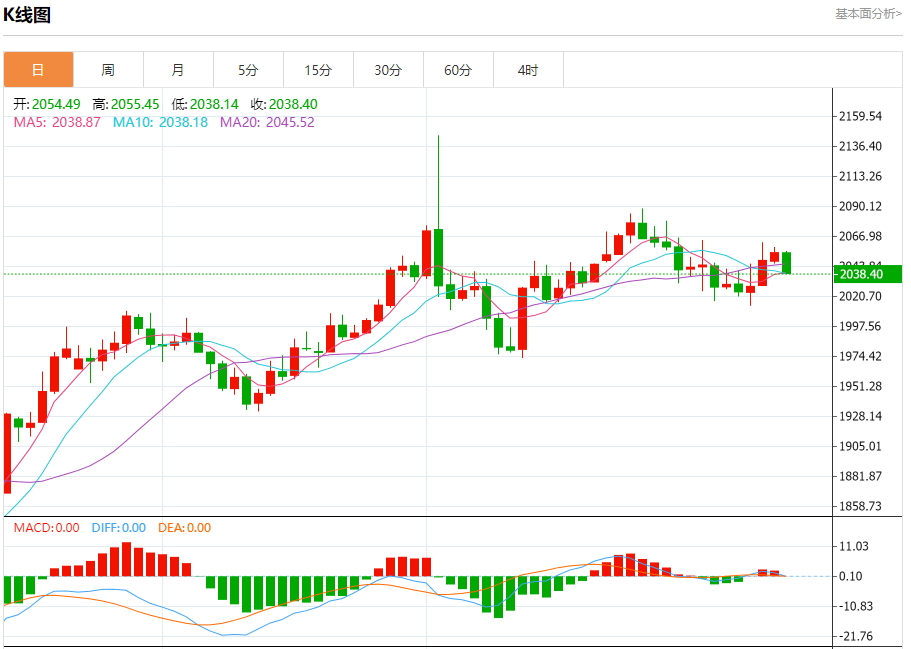Click the K线图 heading
The width and height of the screenshot is (911, 649).
(x=27, y=15)
